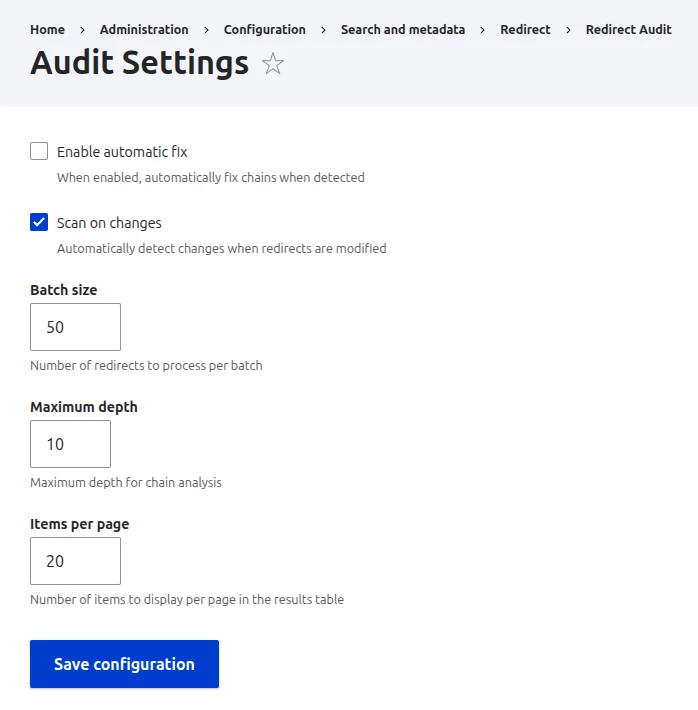Click the Maximum depth input field

pyautogui.click(x=70, y=444)
